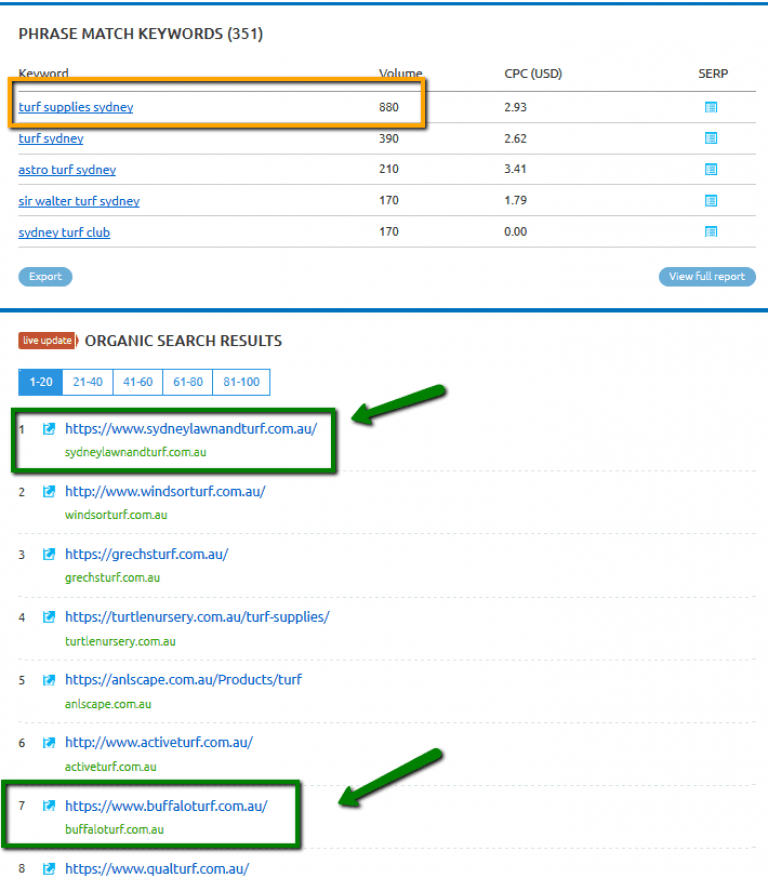Open the turf sydney keyword link
Screen dimensions: 768x878
coord(51,138)
